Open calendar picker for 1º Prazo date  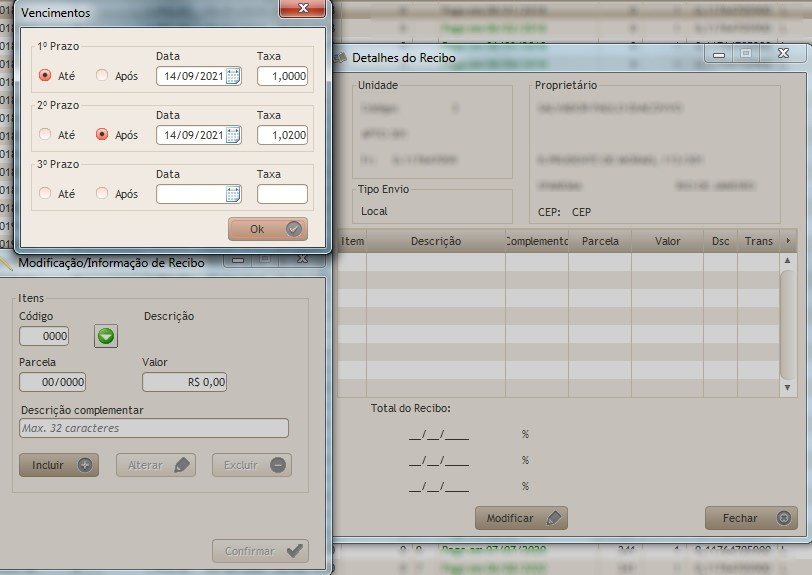click(x=233, y=76)
